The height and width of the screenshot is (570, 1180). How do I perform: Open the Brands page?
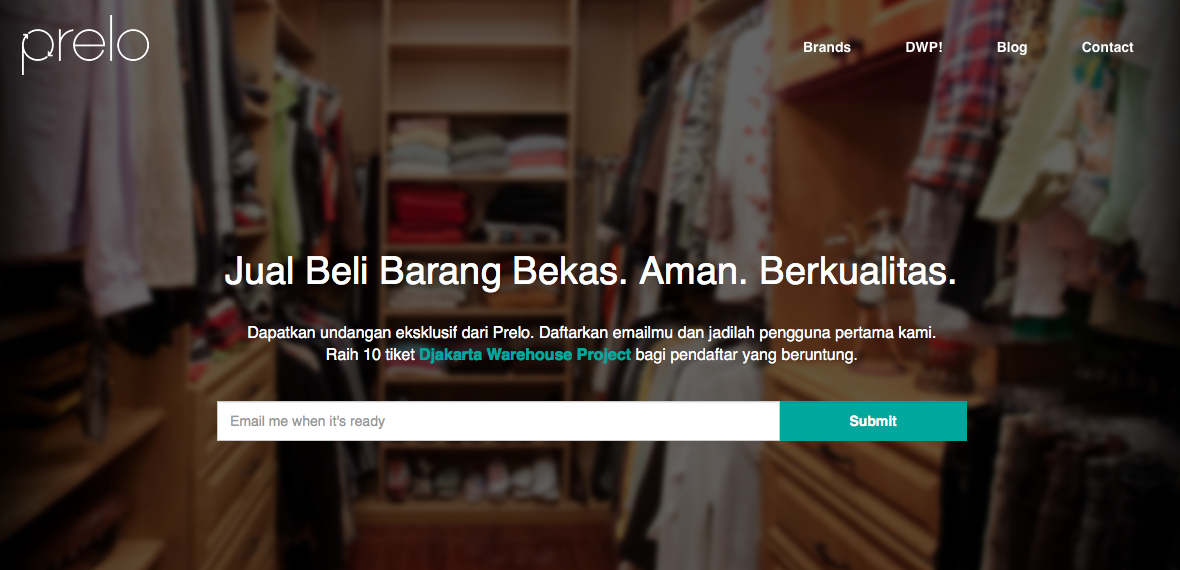[826, 47]
